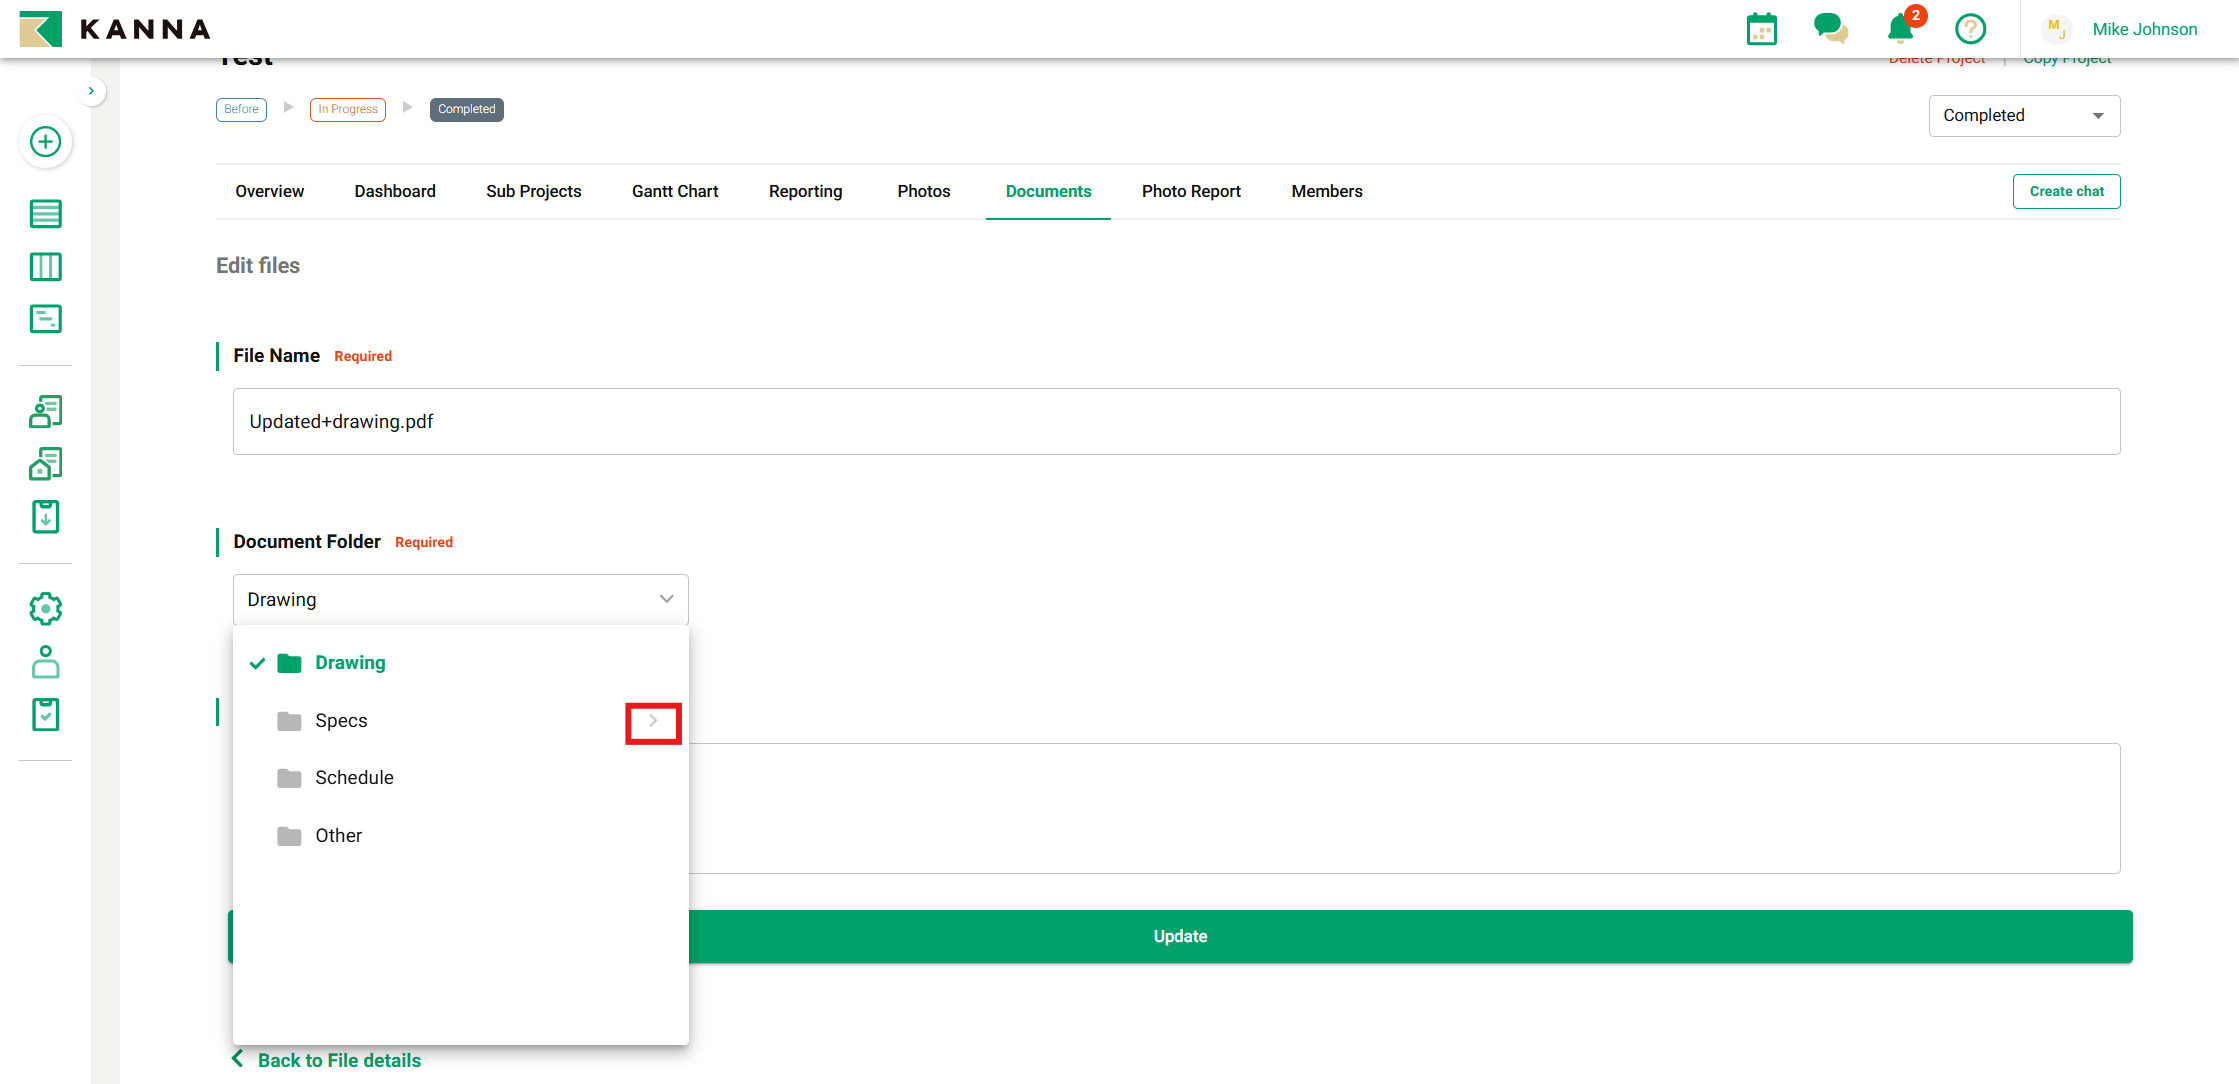This screenshot has width=2239, height=1084.
Task: Click the File Name input field
Action: coord(1175,422)
